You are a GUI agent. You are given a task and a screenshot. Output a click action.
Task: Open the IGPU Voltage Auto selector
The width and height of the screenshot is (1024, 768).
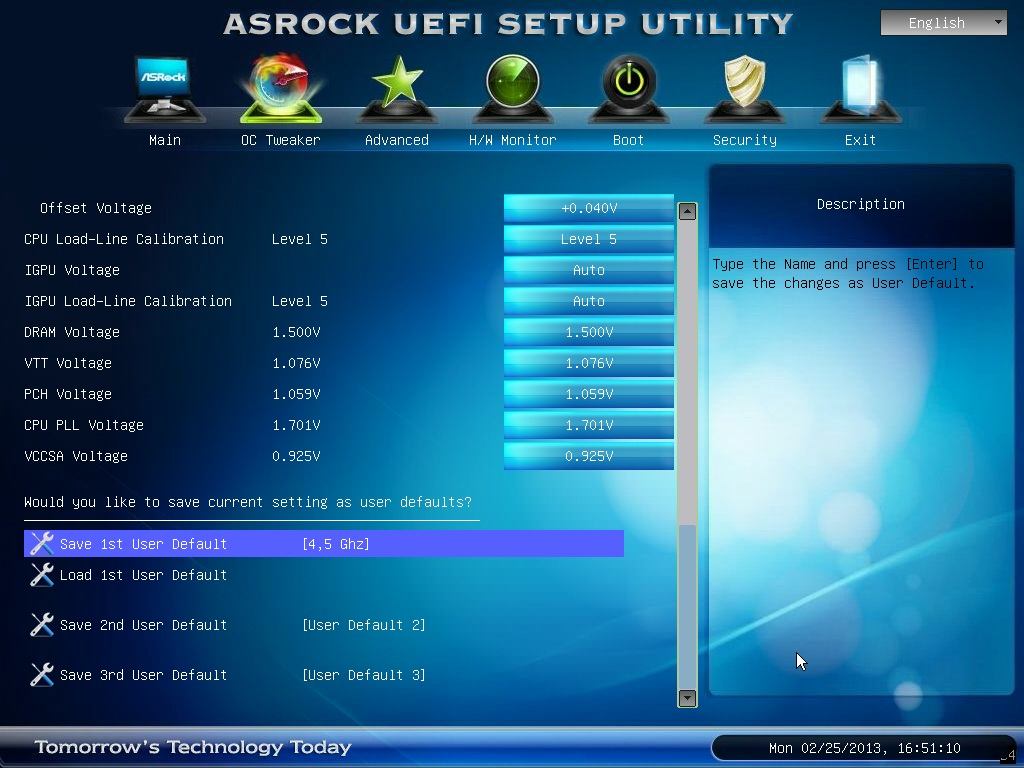pos(589,270)
